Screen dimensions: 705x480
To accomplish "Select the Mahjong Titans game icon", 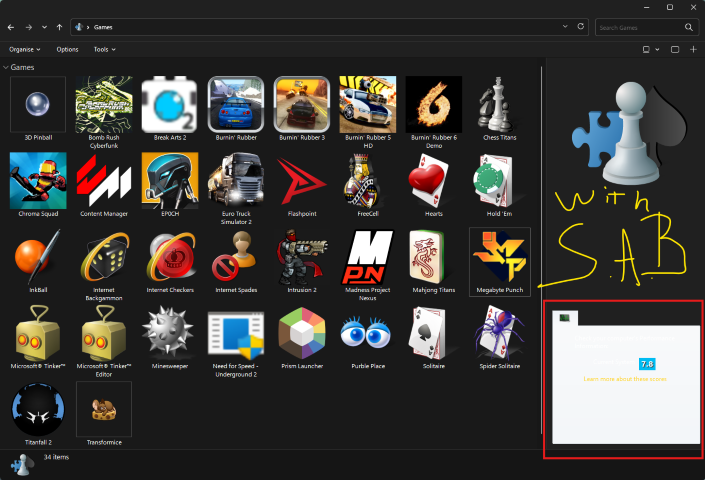I will pos(433,256).
